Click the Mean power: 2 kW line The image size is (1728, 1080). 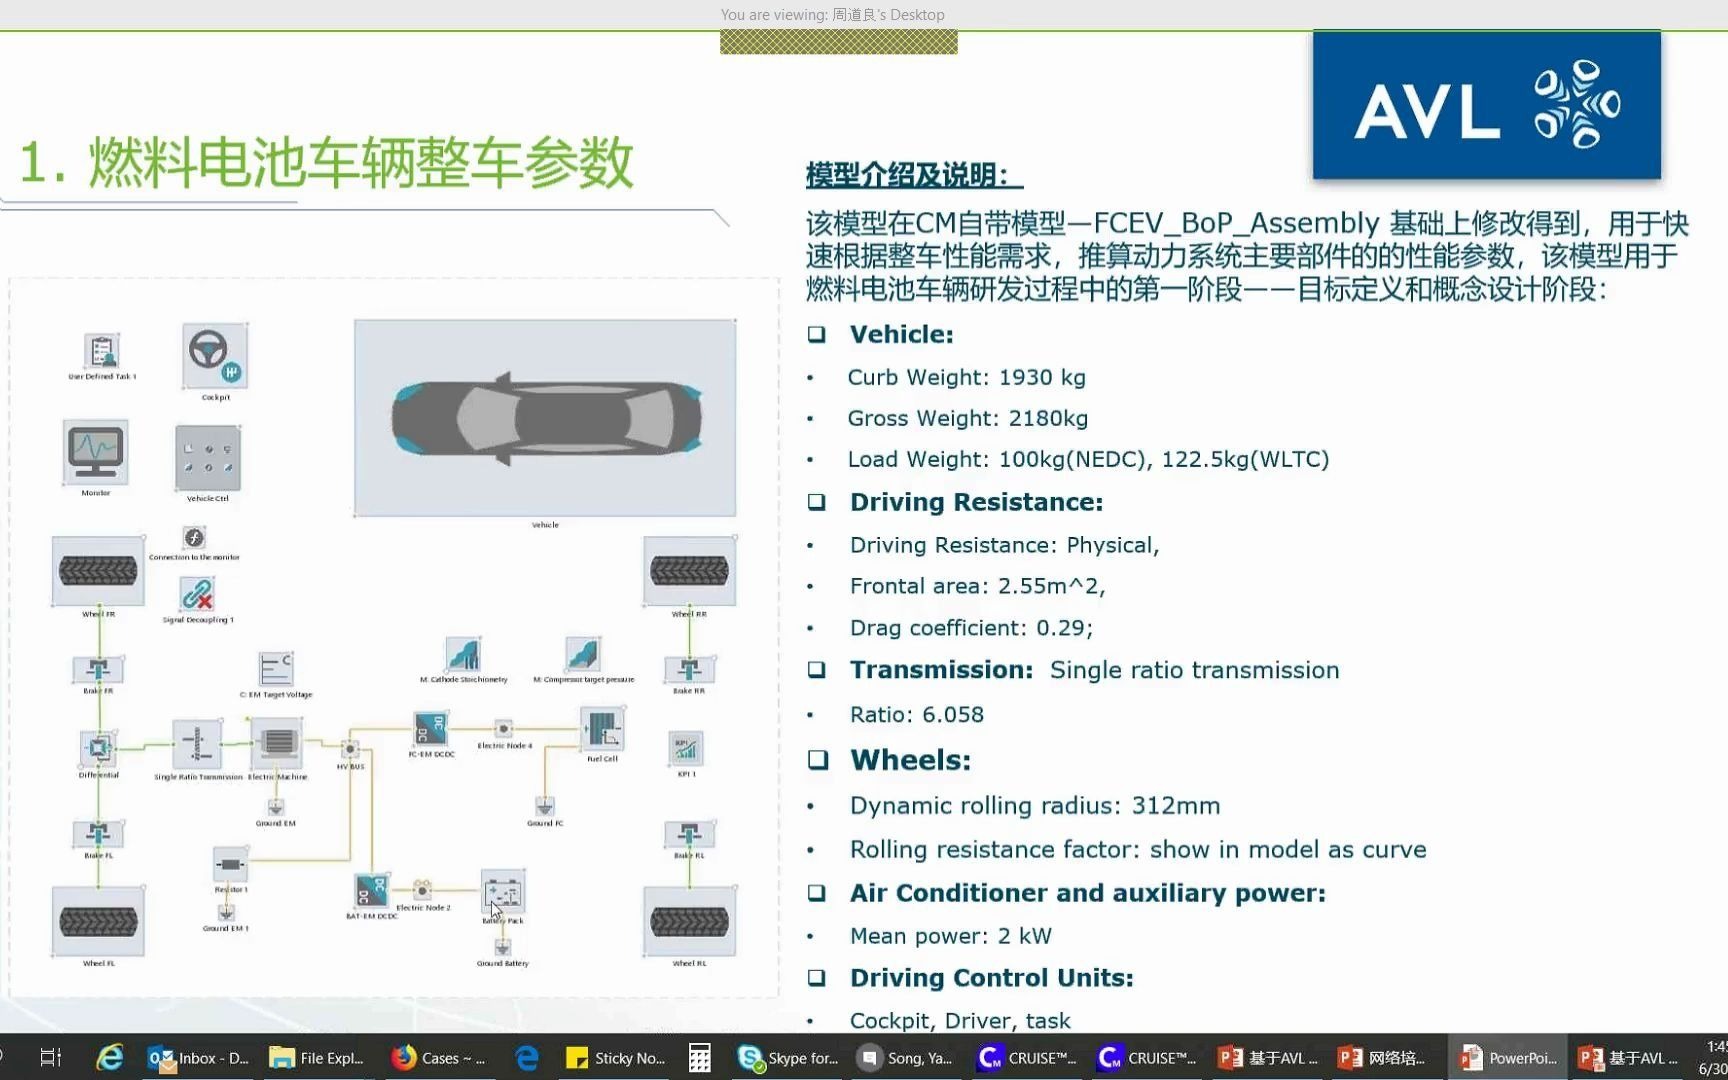tap(951, 936)
